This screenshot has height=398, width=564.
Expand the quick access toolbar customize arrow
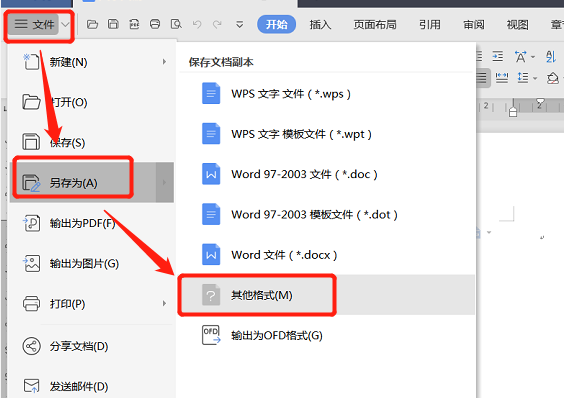click(x=239, y=25)
